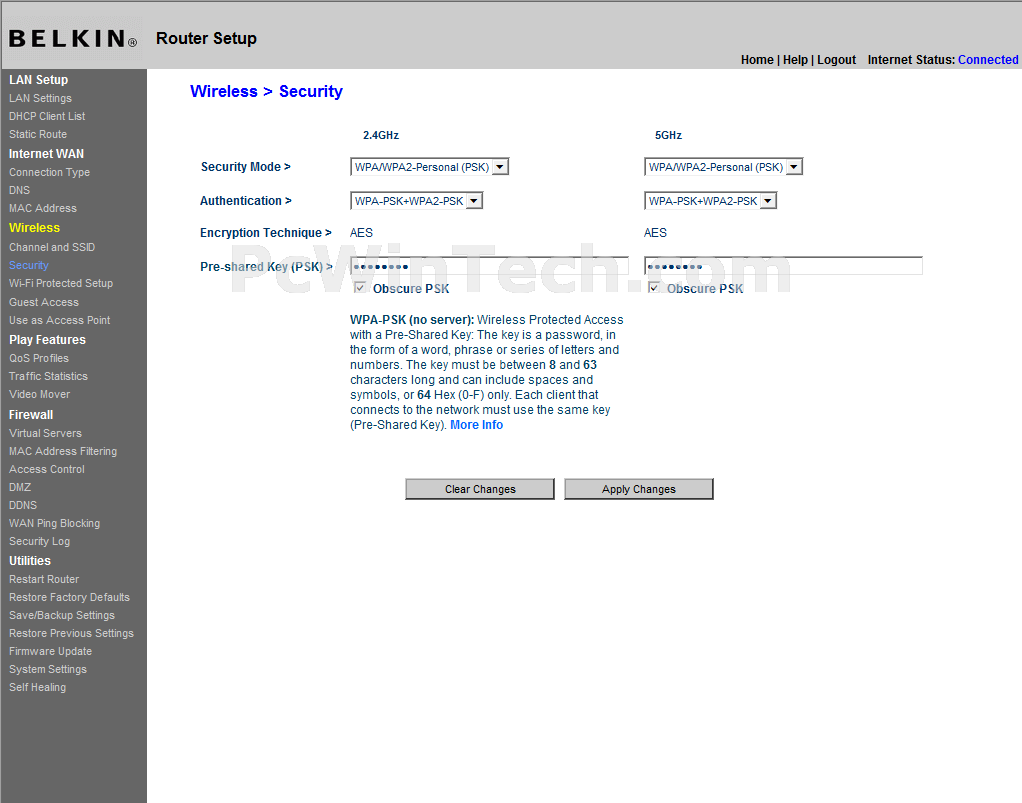Open LAN Settings in sidebar
Viewport: 1022px width, 803px height.
pyautogui.click(x=40, y=98)
